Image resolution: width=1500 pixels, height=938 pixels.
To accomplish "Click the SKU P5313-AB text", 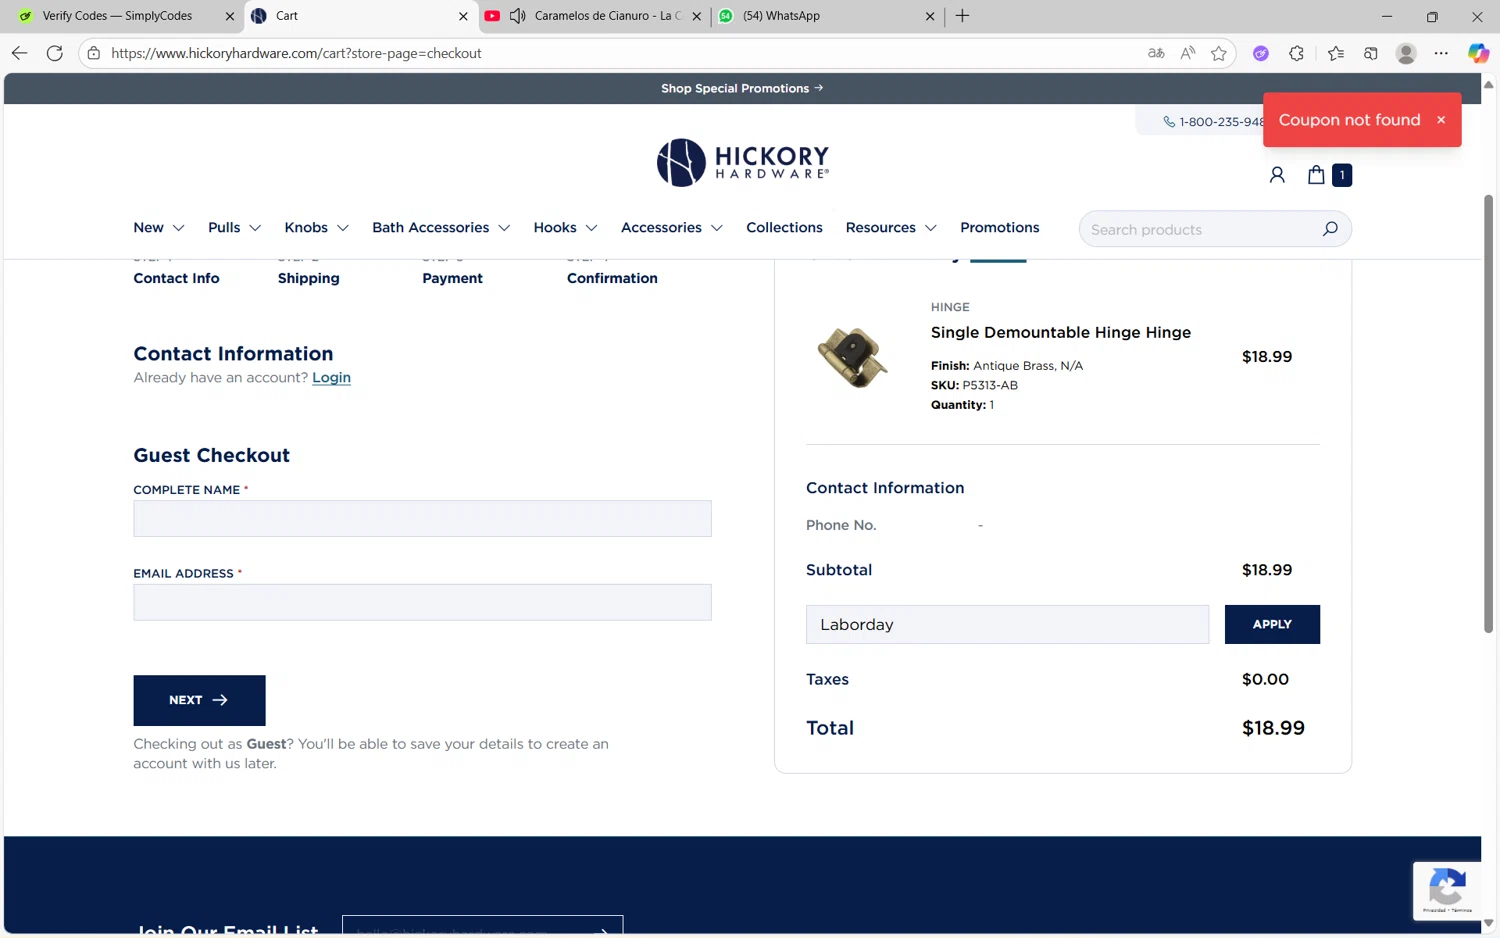I will point(974,385).
